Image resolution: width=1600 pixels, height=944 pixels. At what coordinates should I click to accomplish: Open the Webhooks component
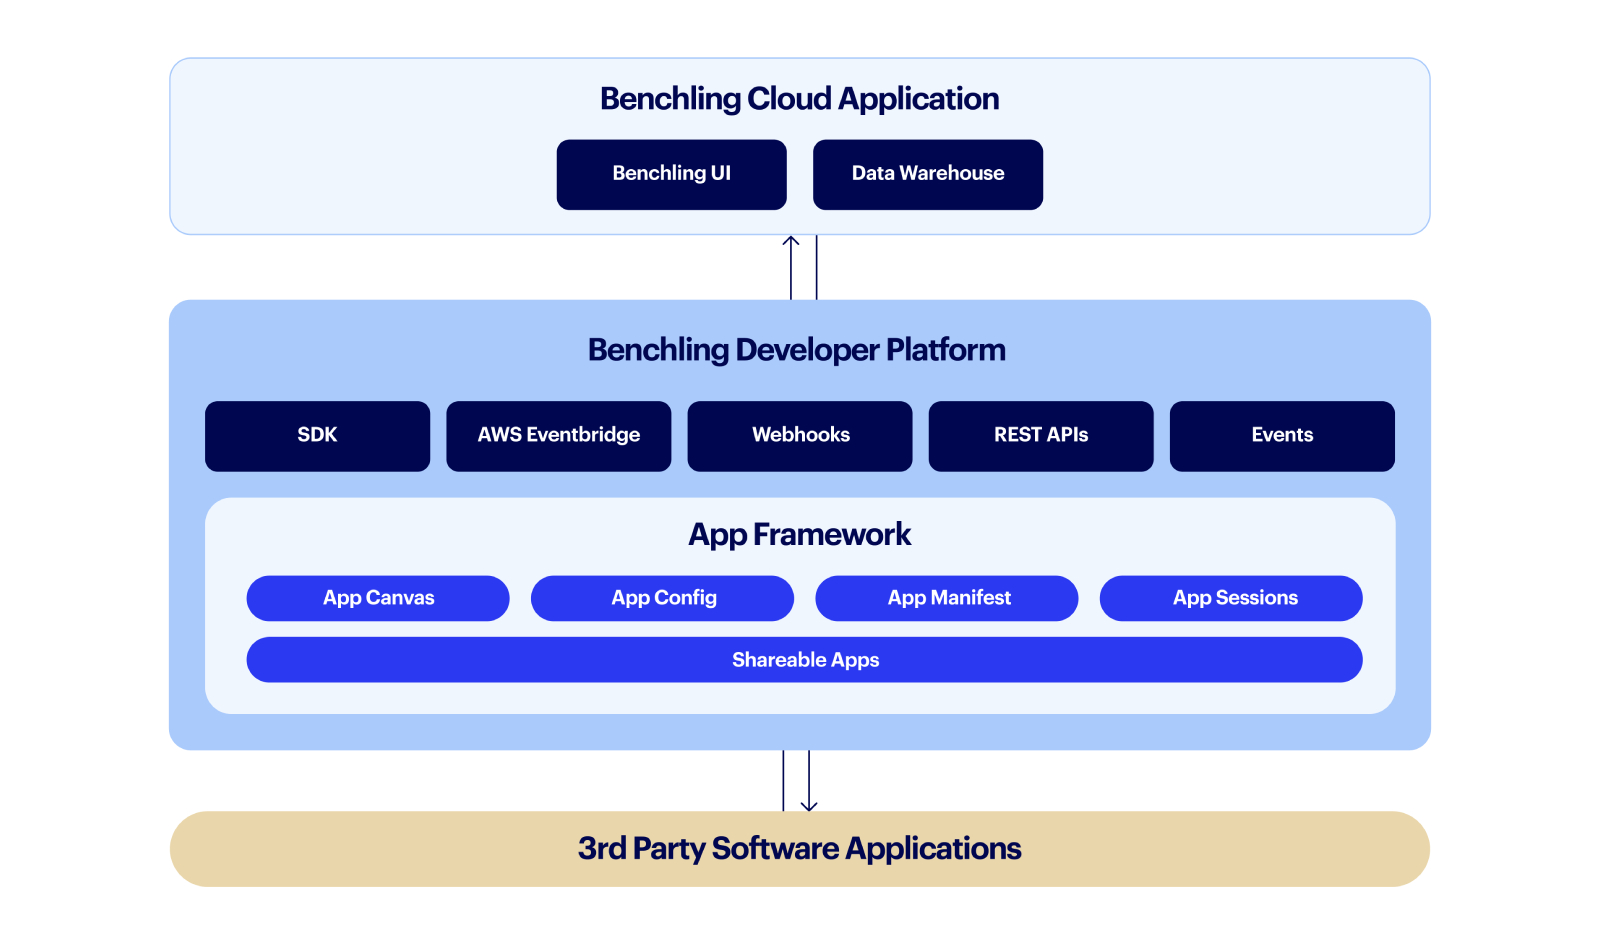pyautogui.click(x=800, y=435)
